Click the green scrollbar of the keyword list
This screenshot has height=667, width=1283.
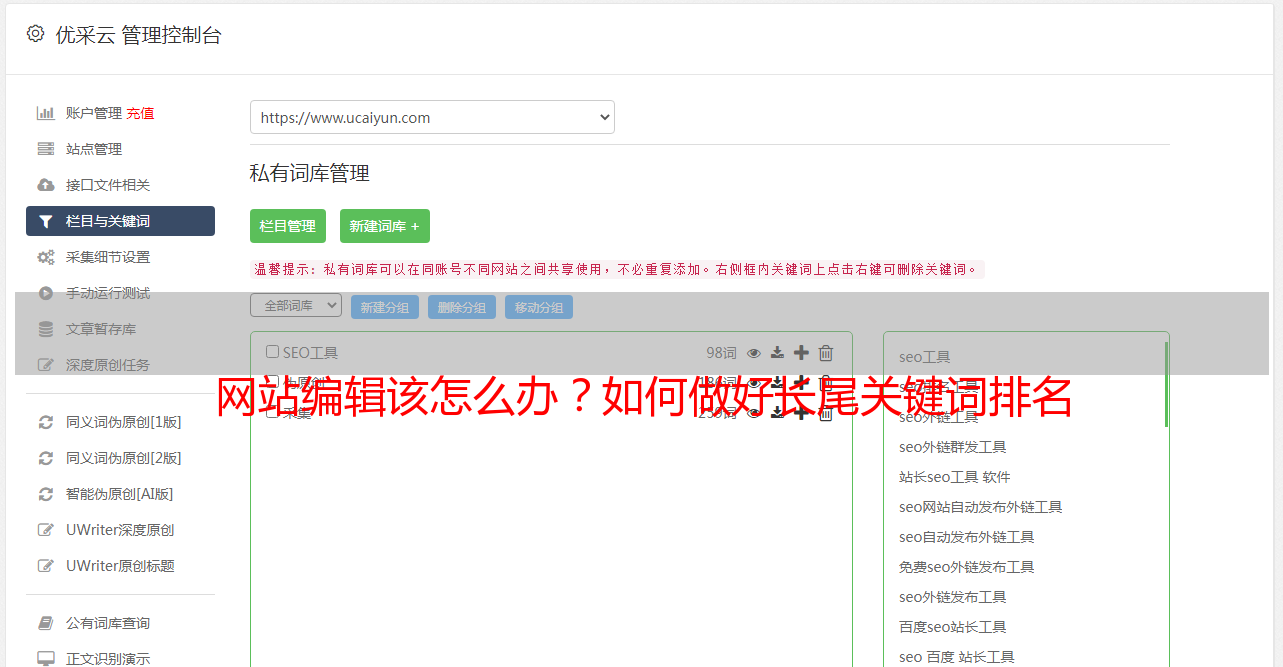(1166, 384)
